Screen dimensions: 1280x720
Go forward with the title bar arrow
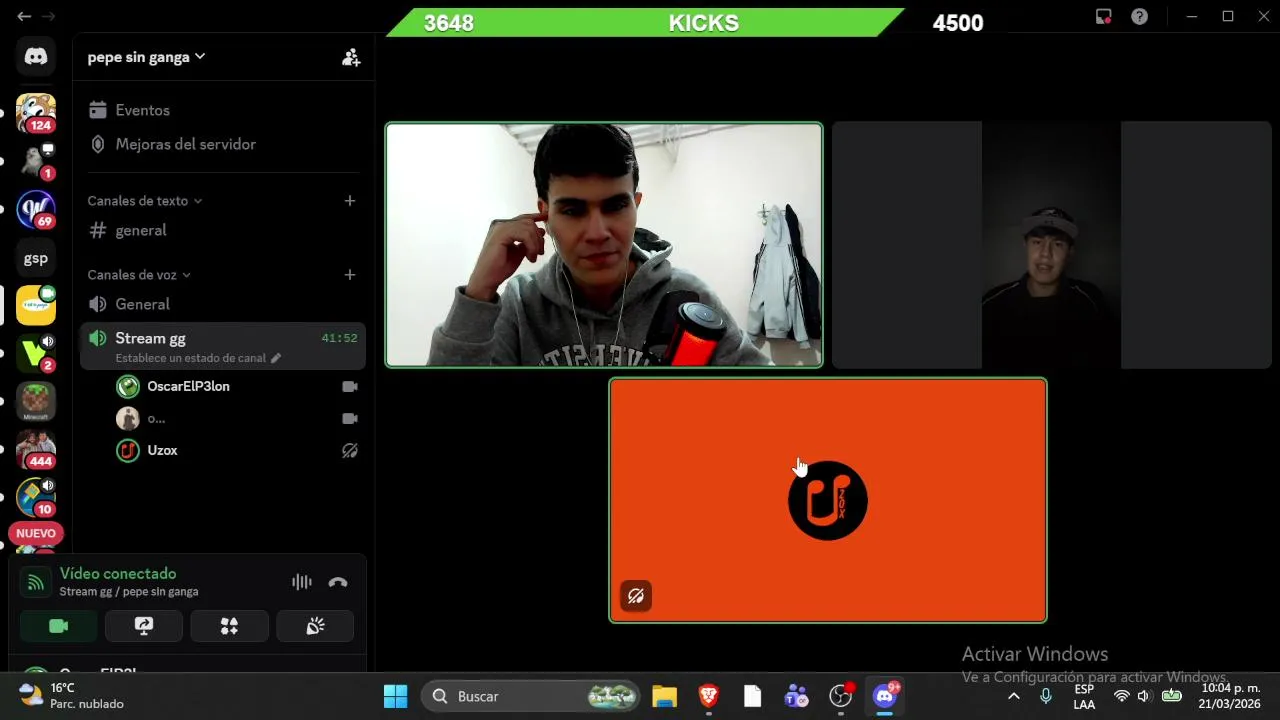(48, 17)
